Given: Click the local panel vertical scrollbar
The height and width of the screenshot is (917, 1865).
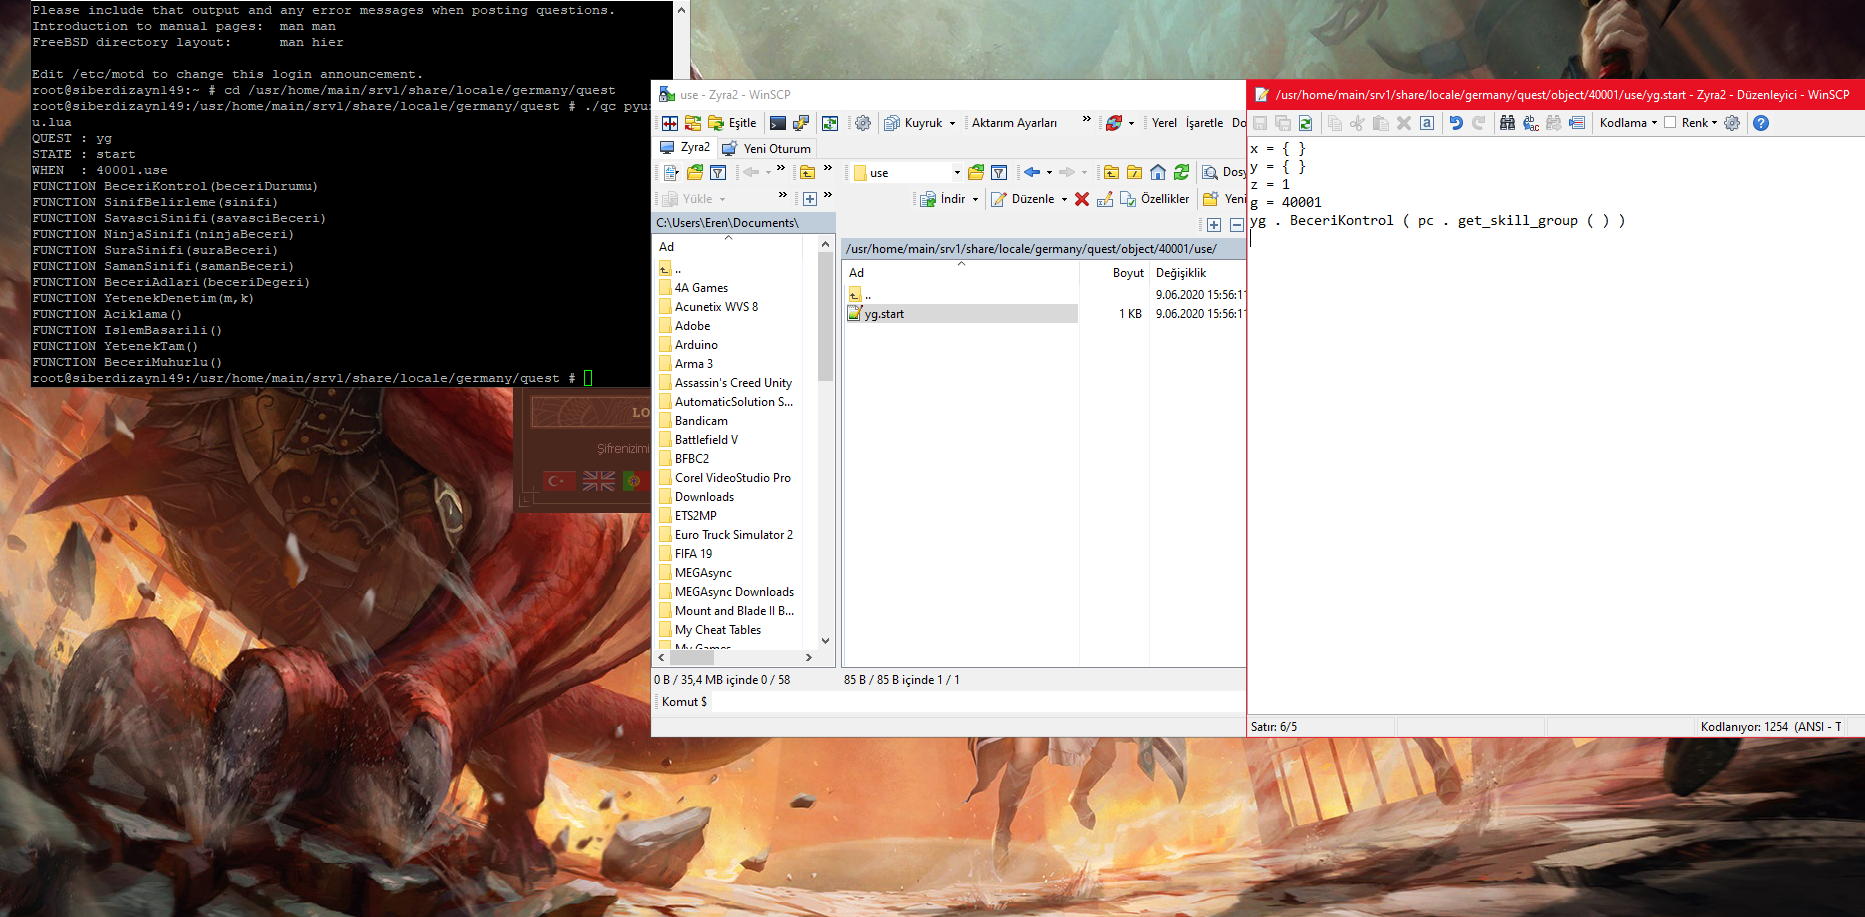Looking at the screenshot, I should (825, 316).
